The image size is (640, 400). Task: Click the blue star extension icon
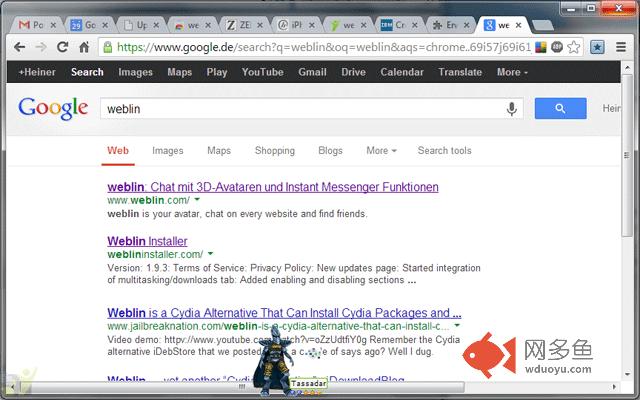coord(597,46)
